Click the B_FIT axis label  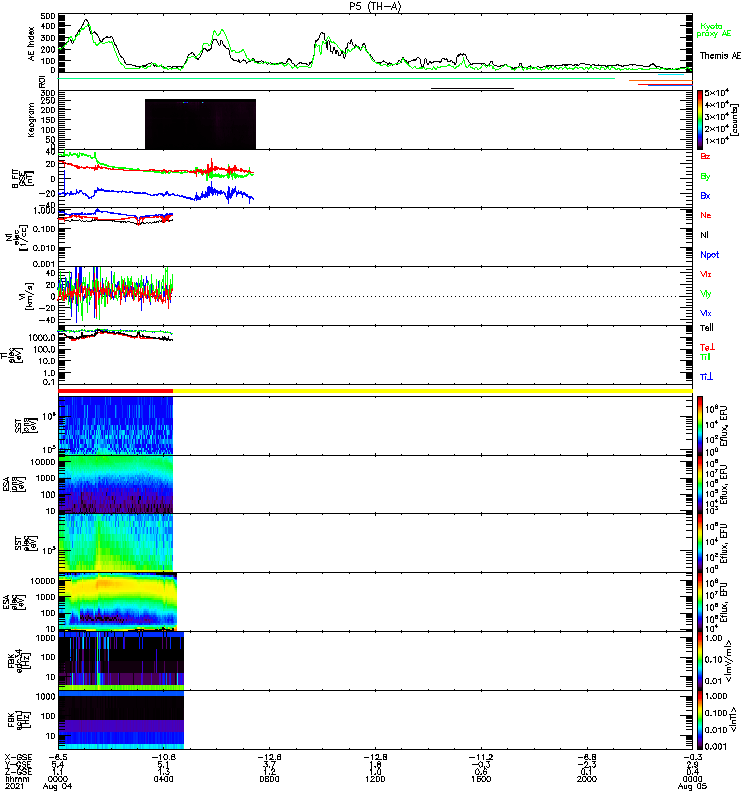tap(22, 179)
